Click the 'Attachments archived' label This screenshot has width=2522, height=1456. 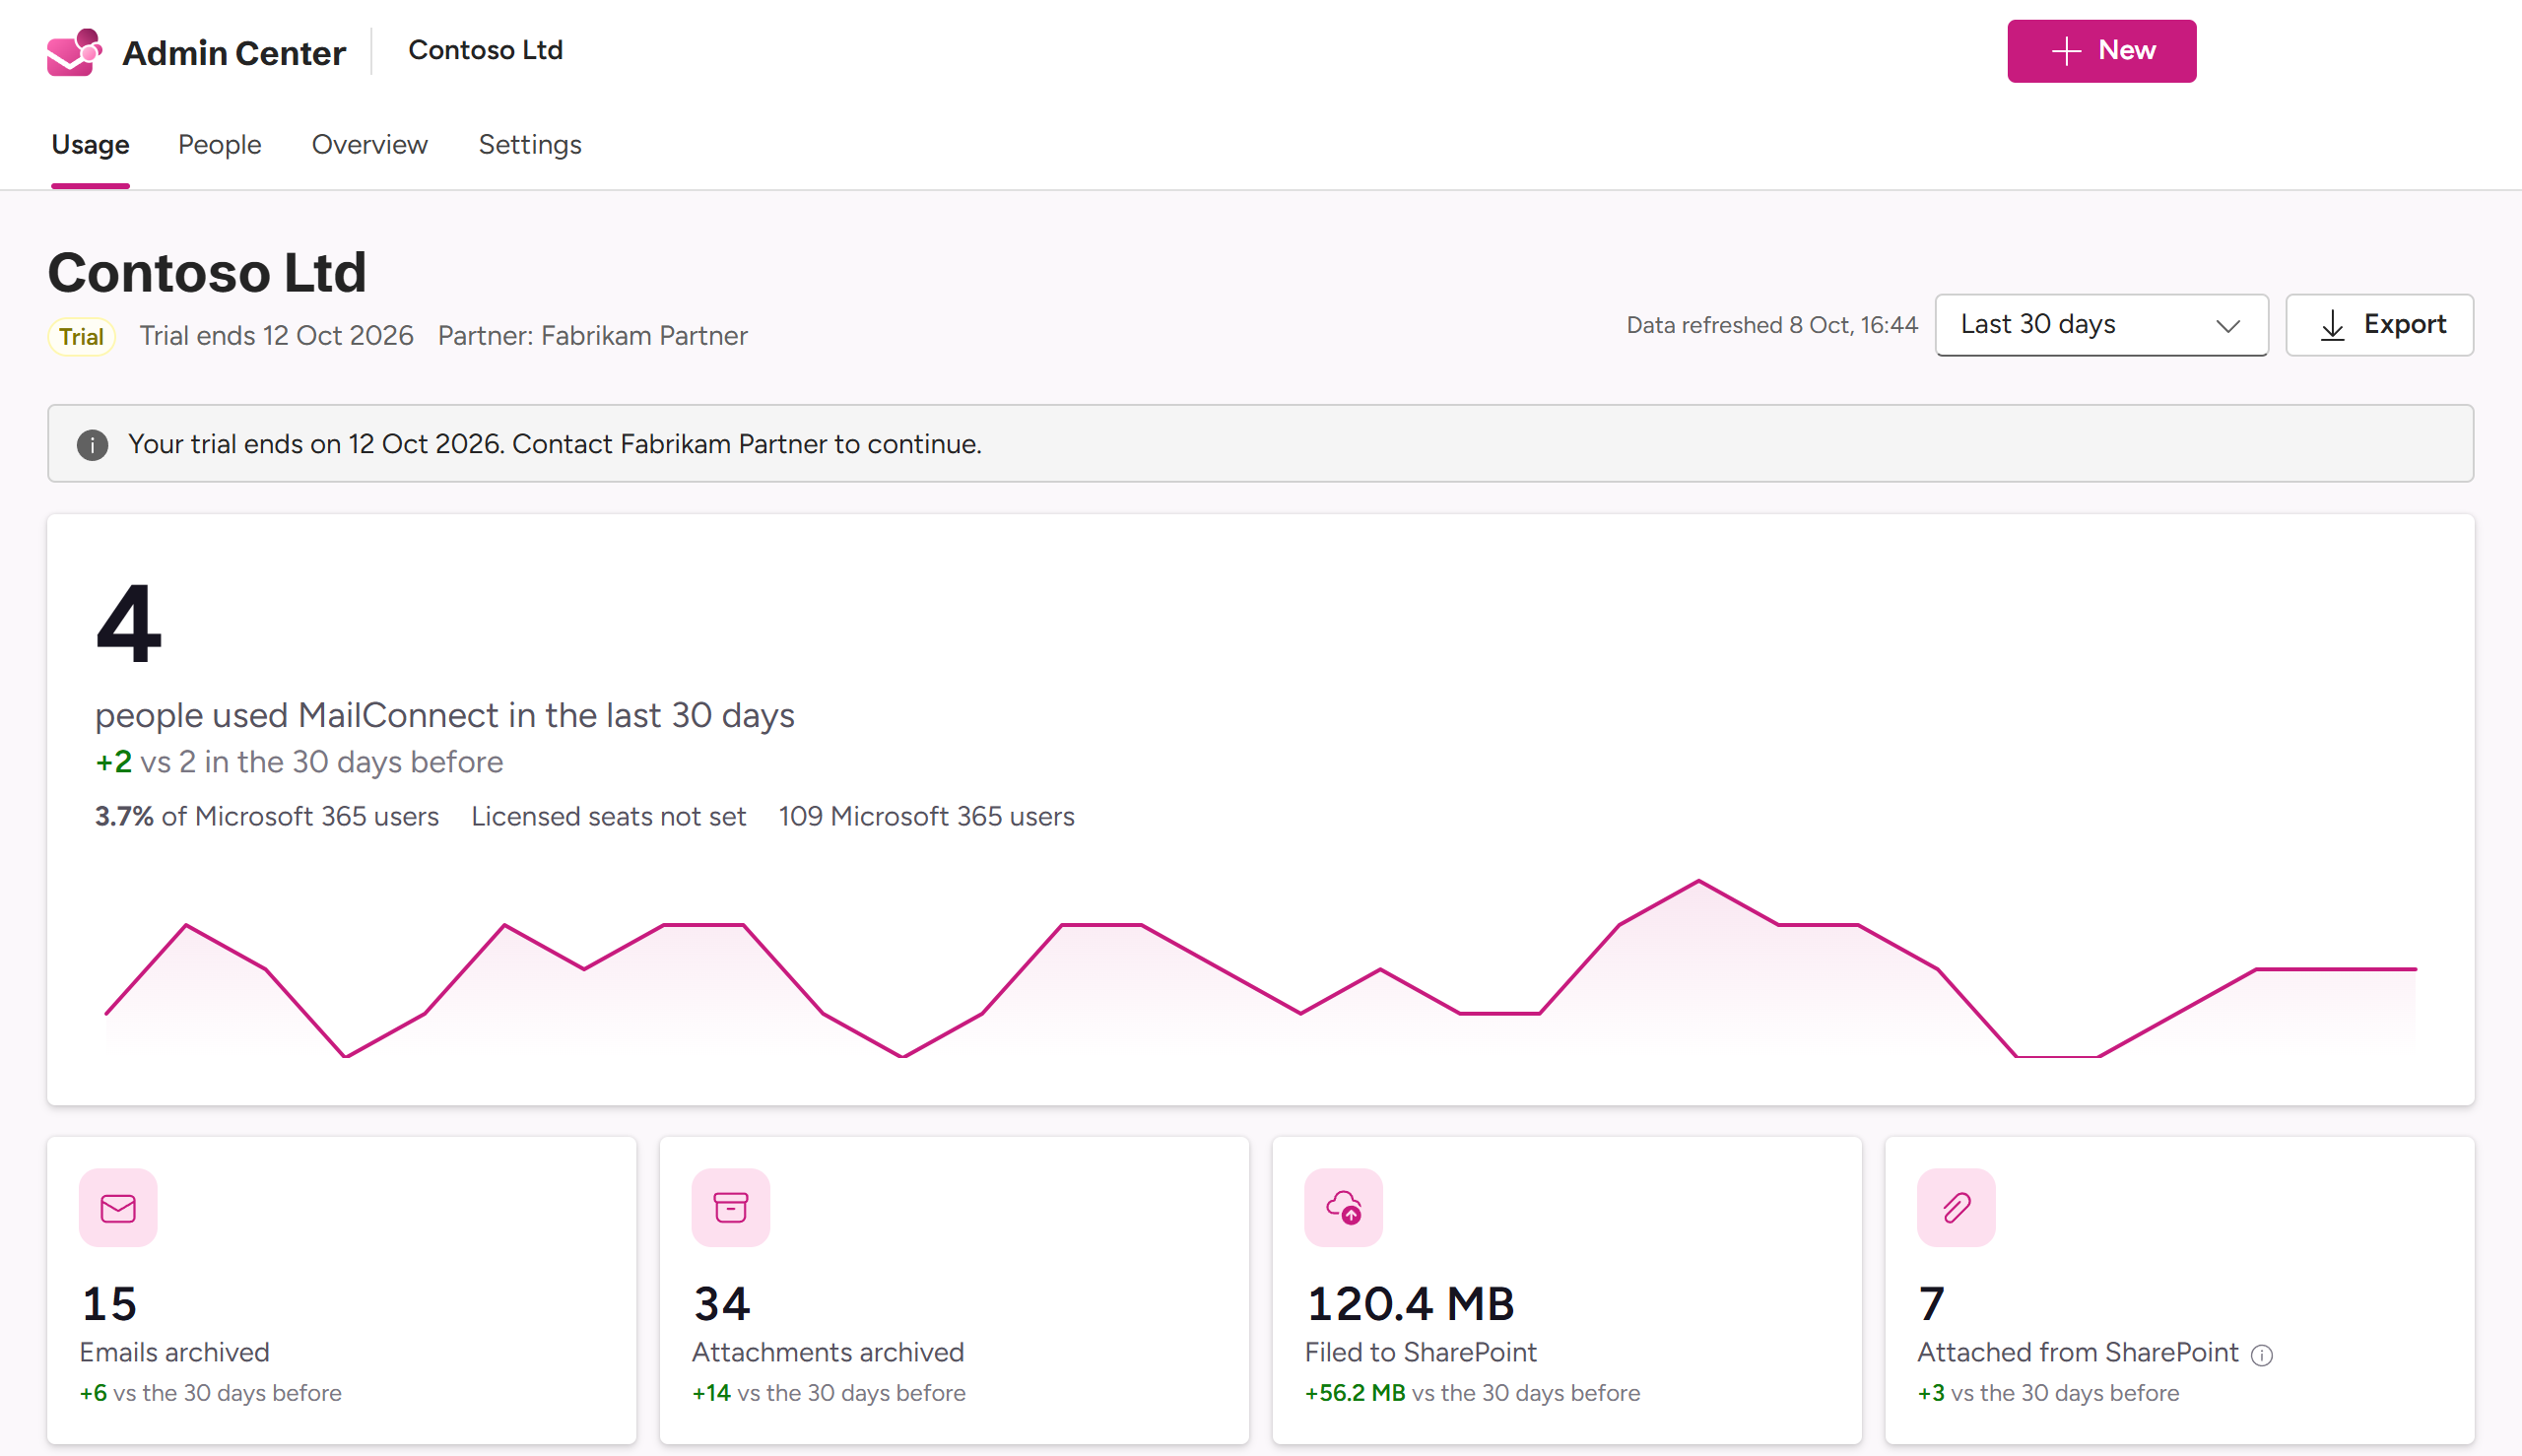click(828, 1353)
